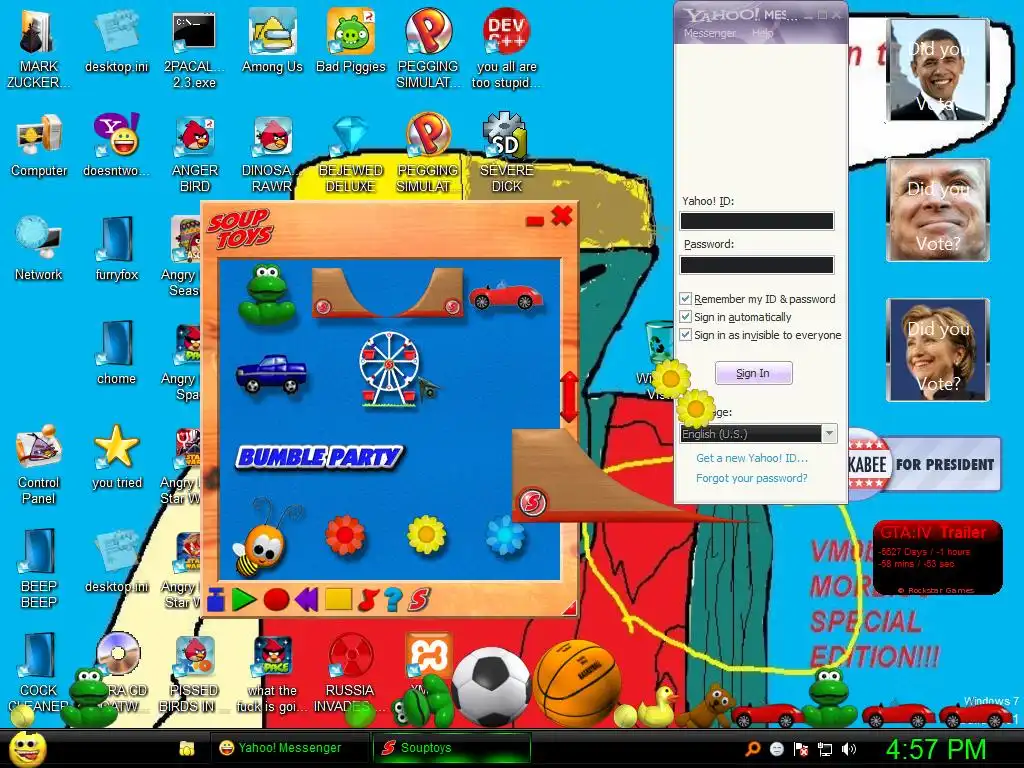Toggle Remember my ID & password checkbox
Viewport: 1024px width, 768px height.
[x=685, y=298]
